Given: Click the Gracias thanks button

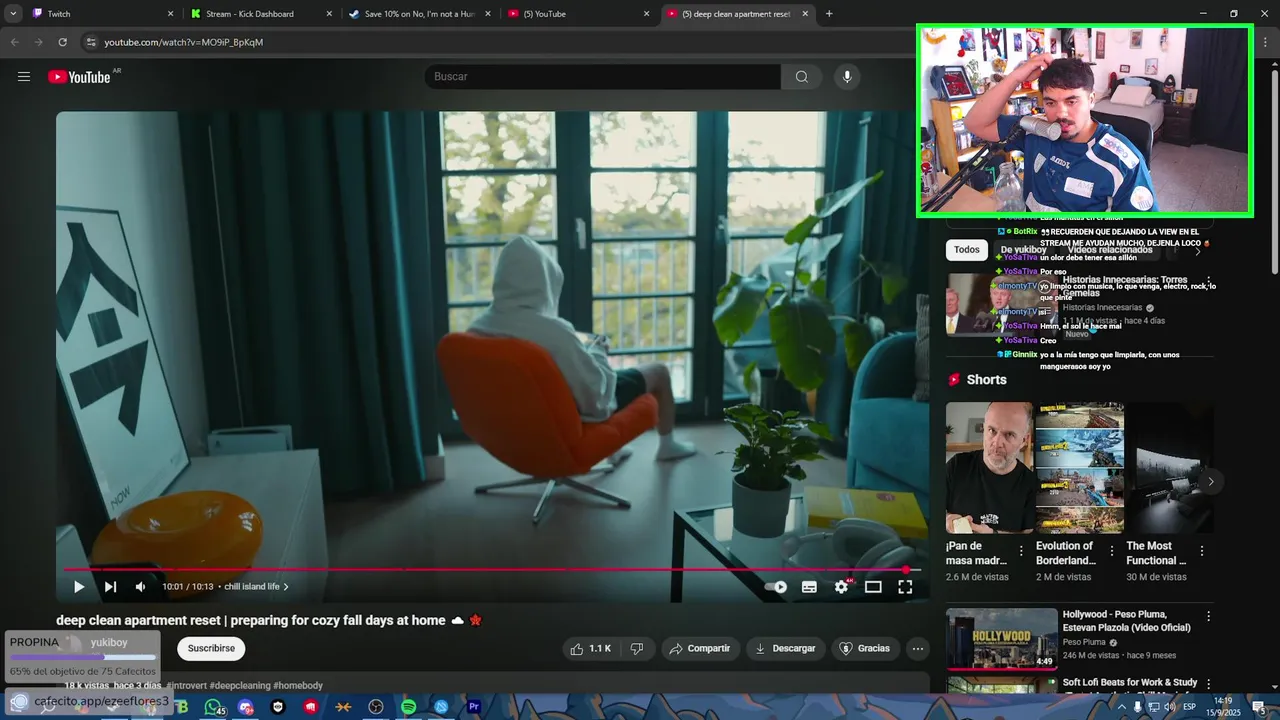Looking at the screenshot, I should 864,649.
